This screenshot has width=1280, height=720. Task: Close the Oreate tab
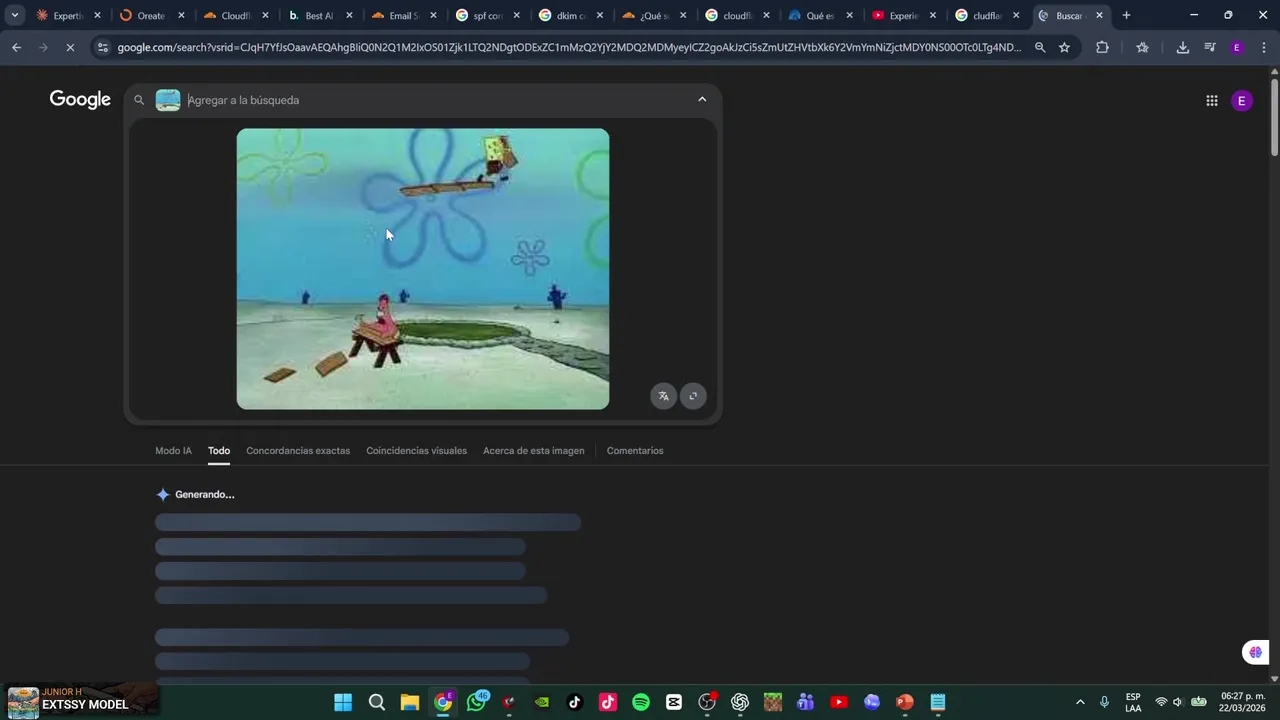[x=181, y=15]
